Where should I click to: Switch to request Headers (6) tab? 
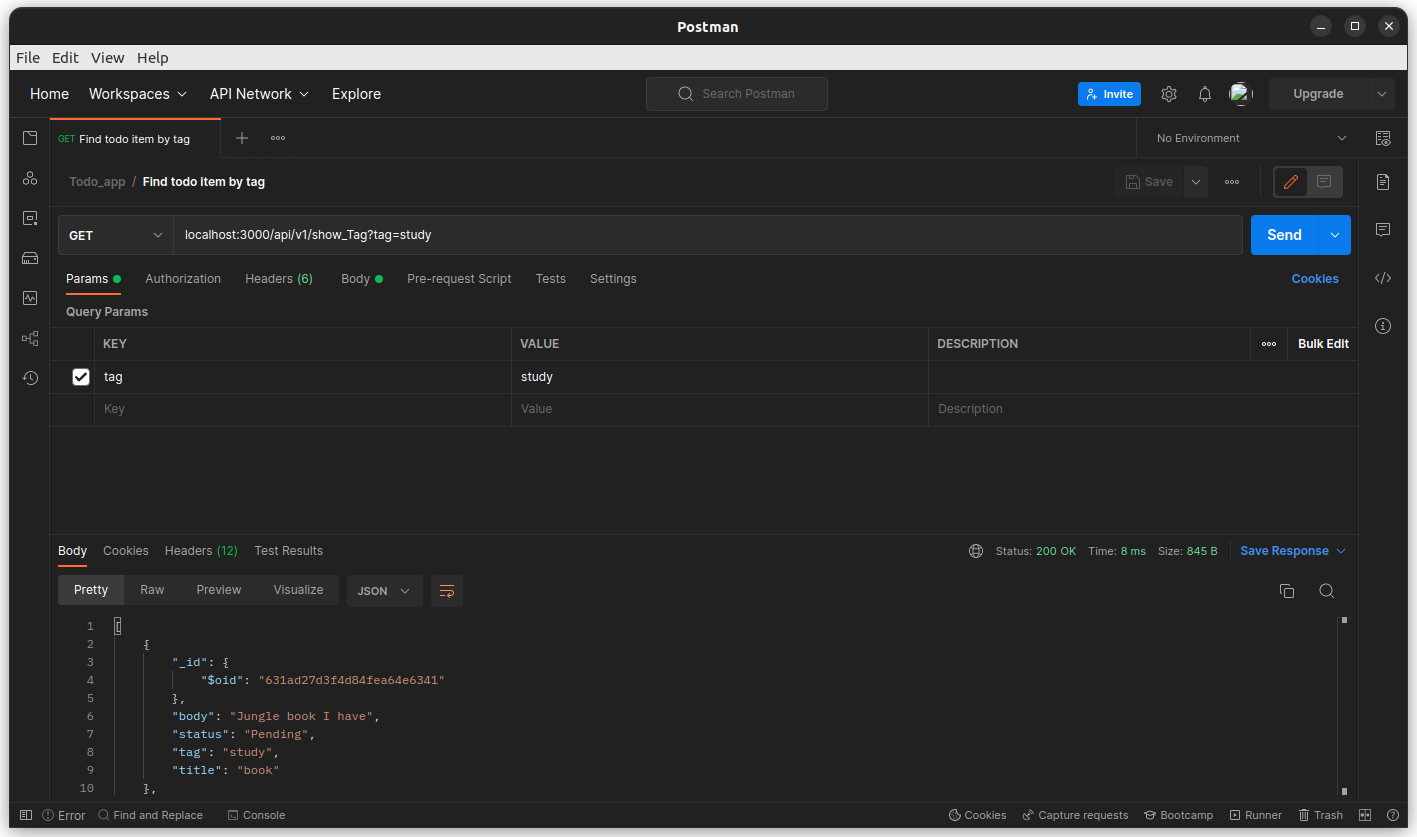(279, 279)
